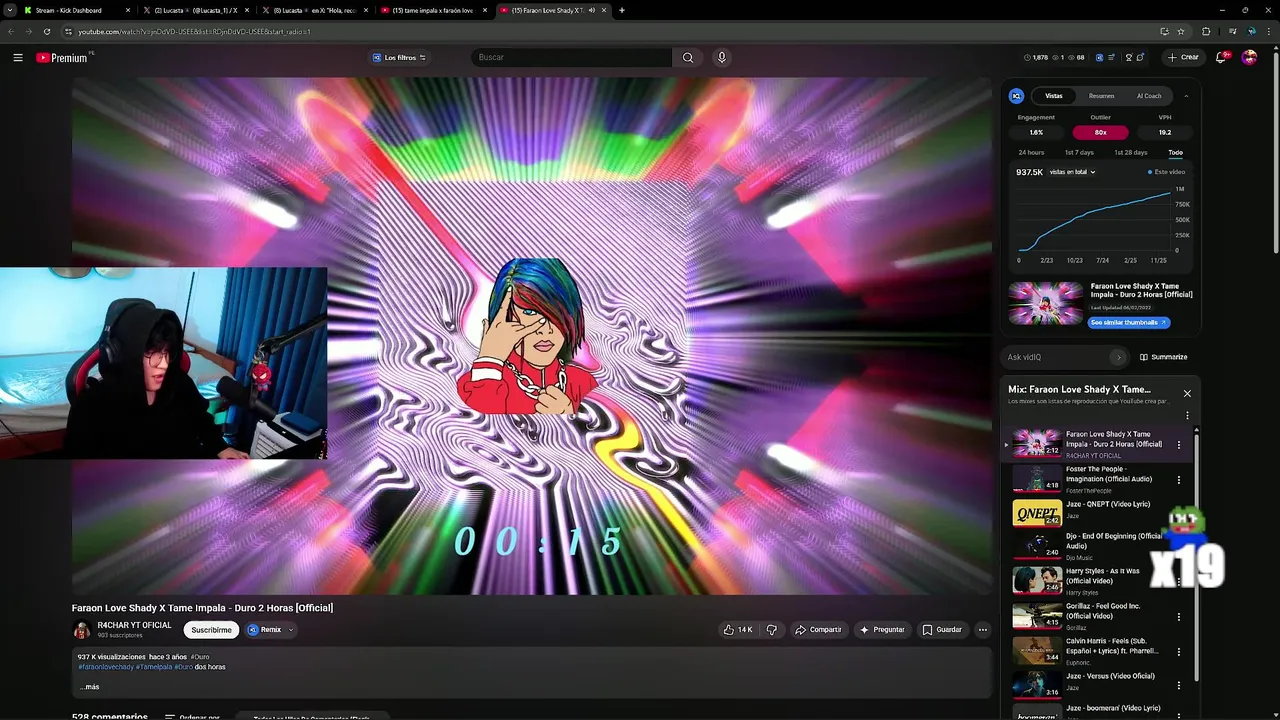Switch to the AI Coach tab
The image size is (1280, 720).
click(x=1149, y=96)
